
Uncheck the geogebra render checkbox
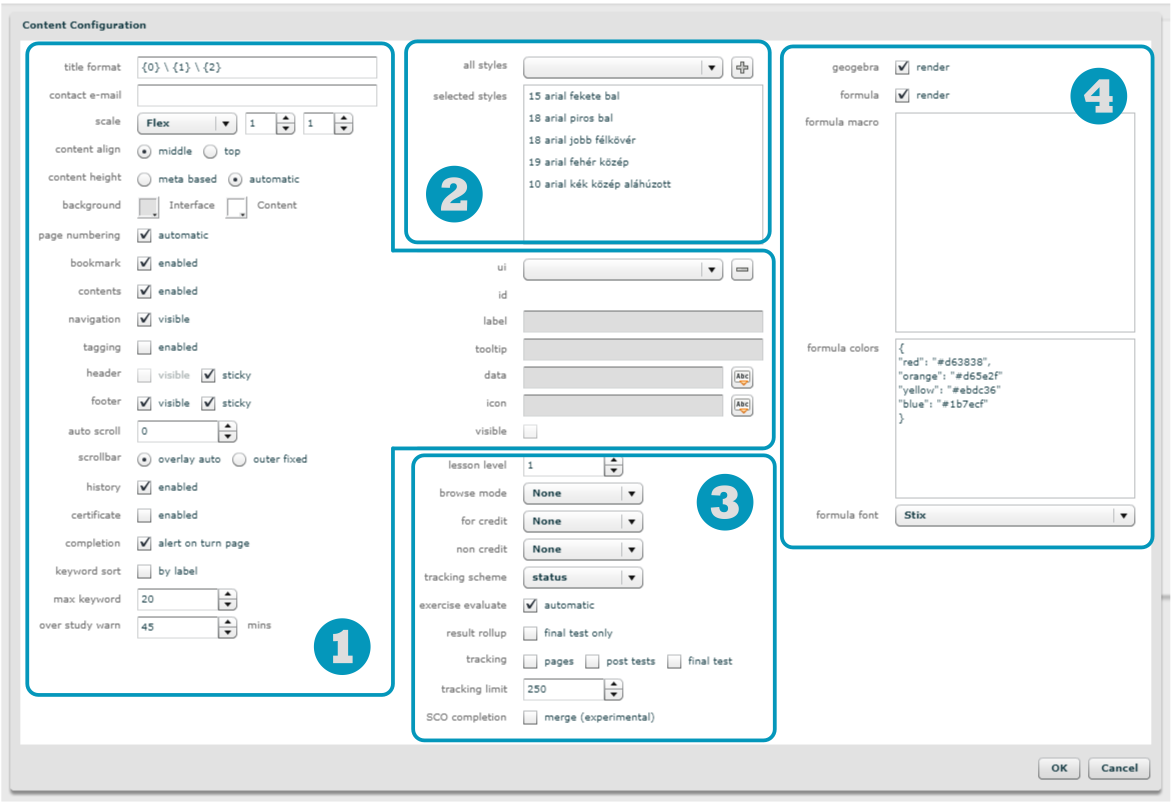coord(902,68)
